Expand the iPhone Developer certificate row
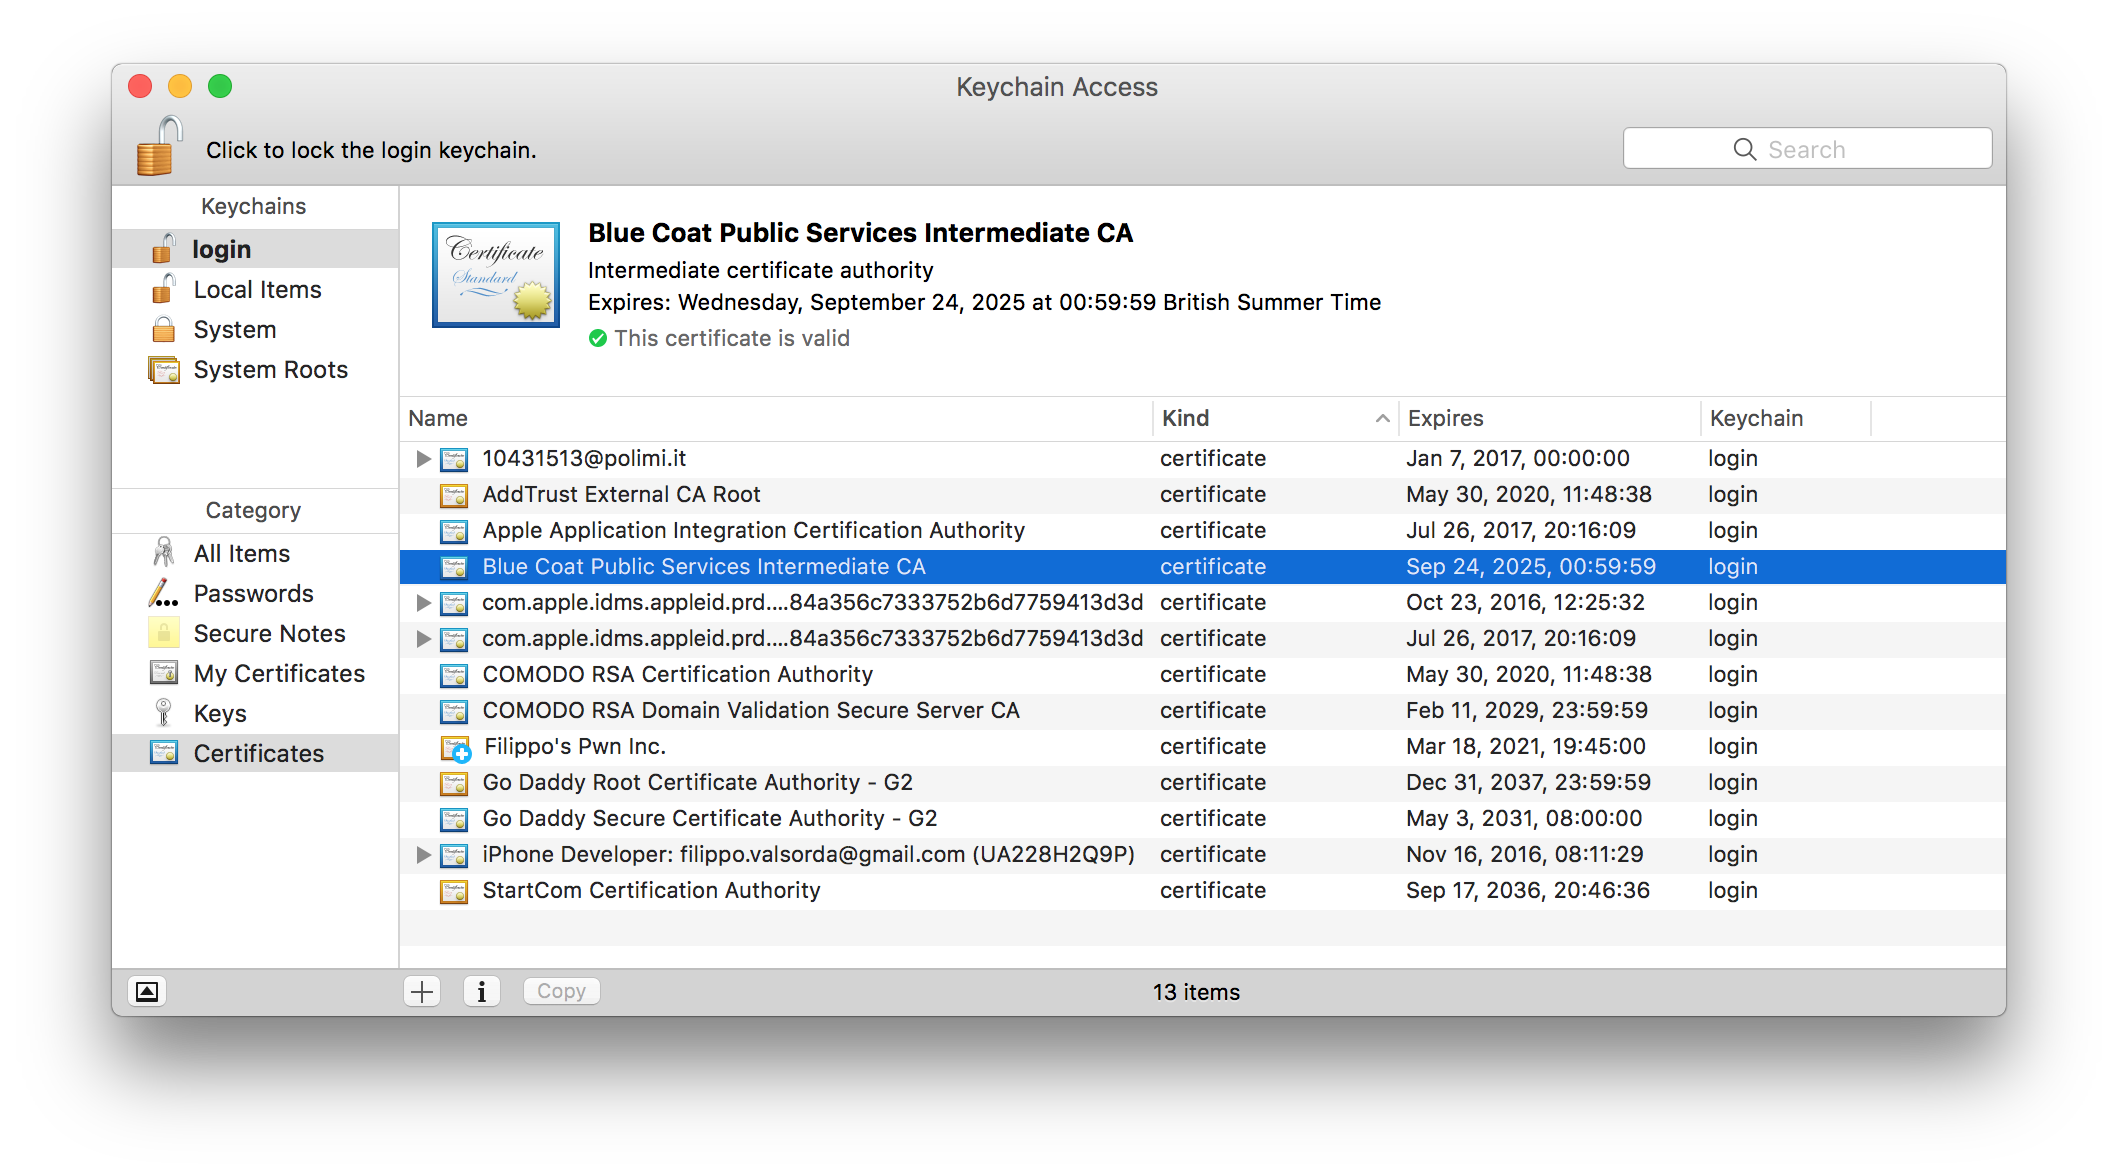This screenshot has width=2118, height=1176. pos(423,854)
